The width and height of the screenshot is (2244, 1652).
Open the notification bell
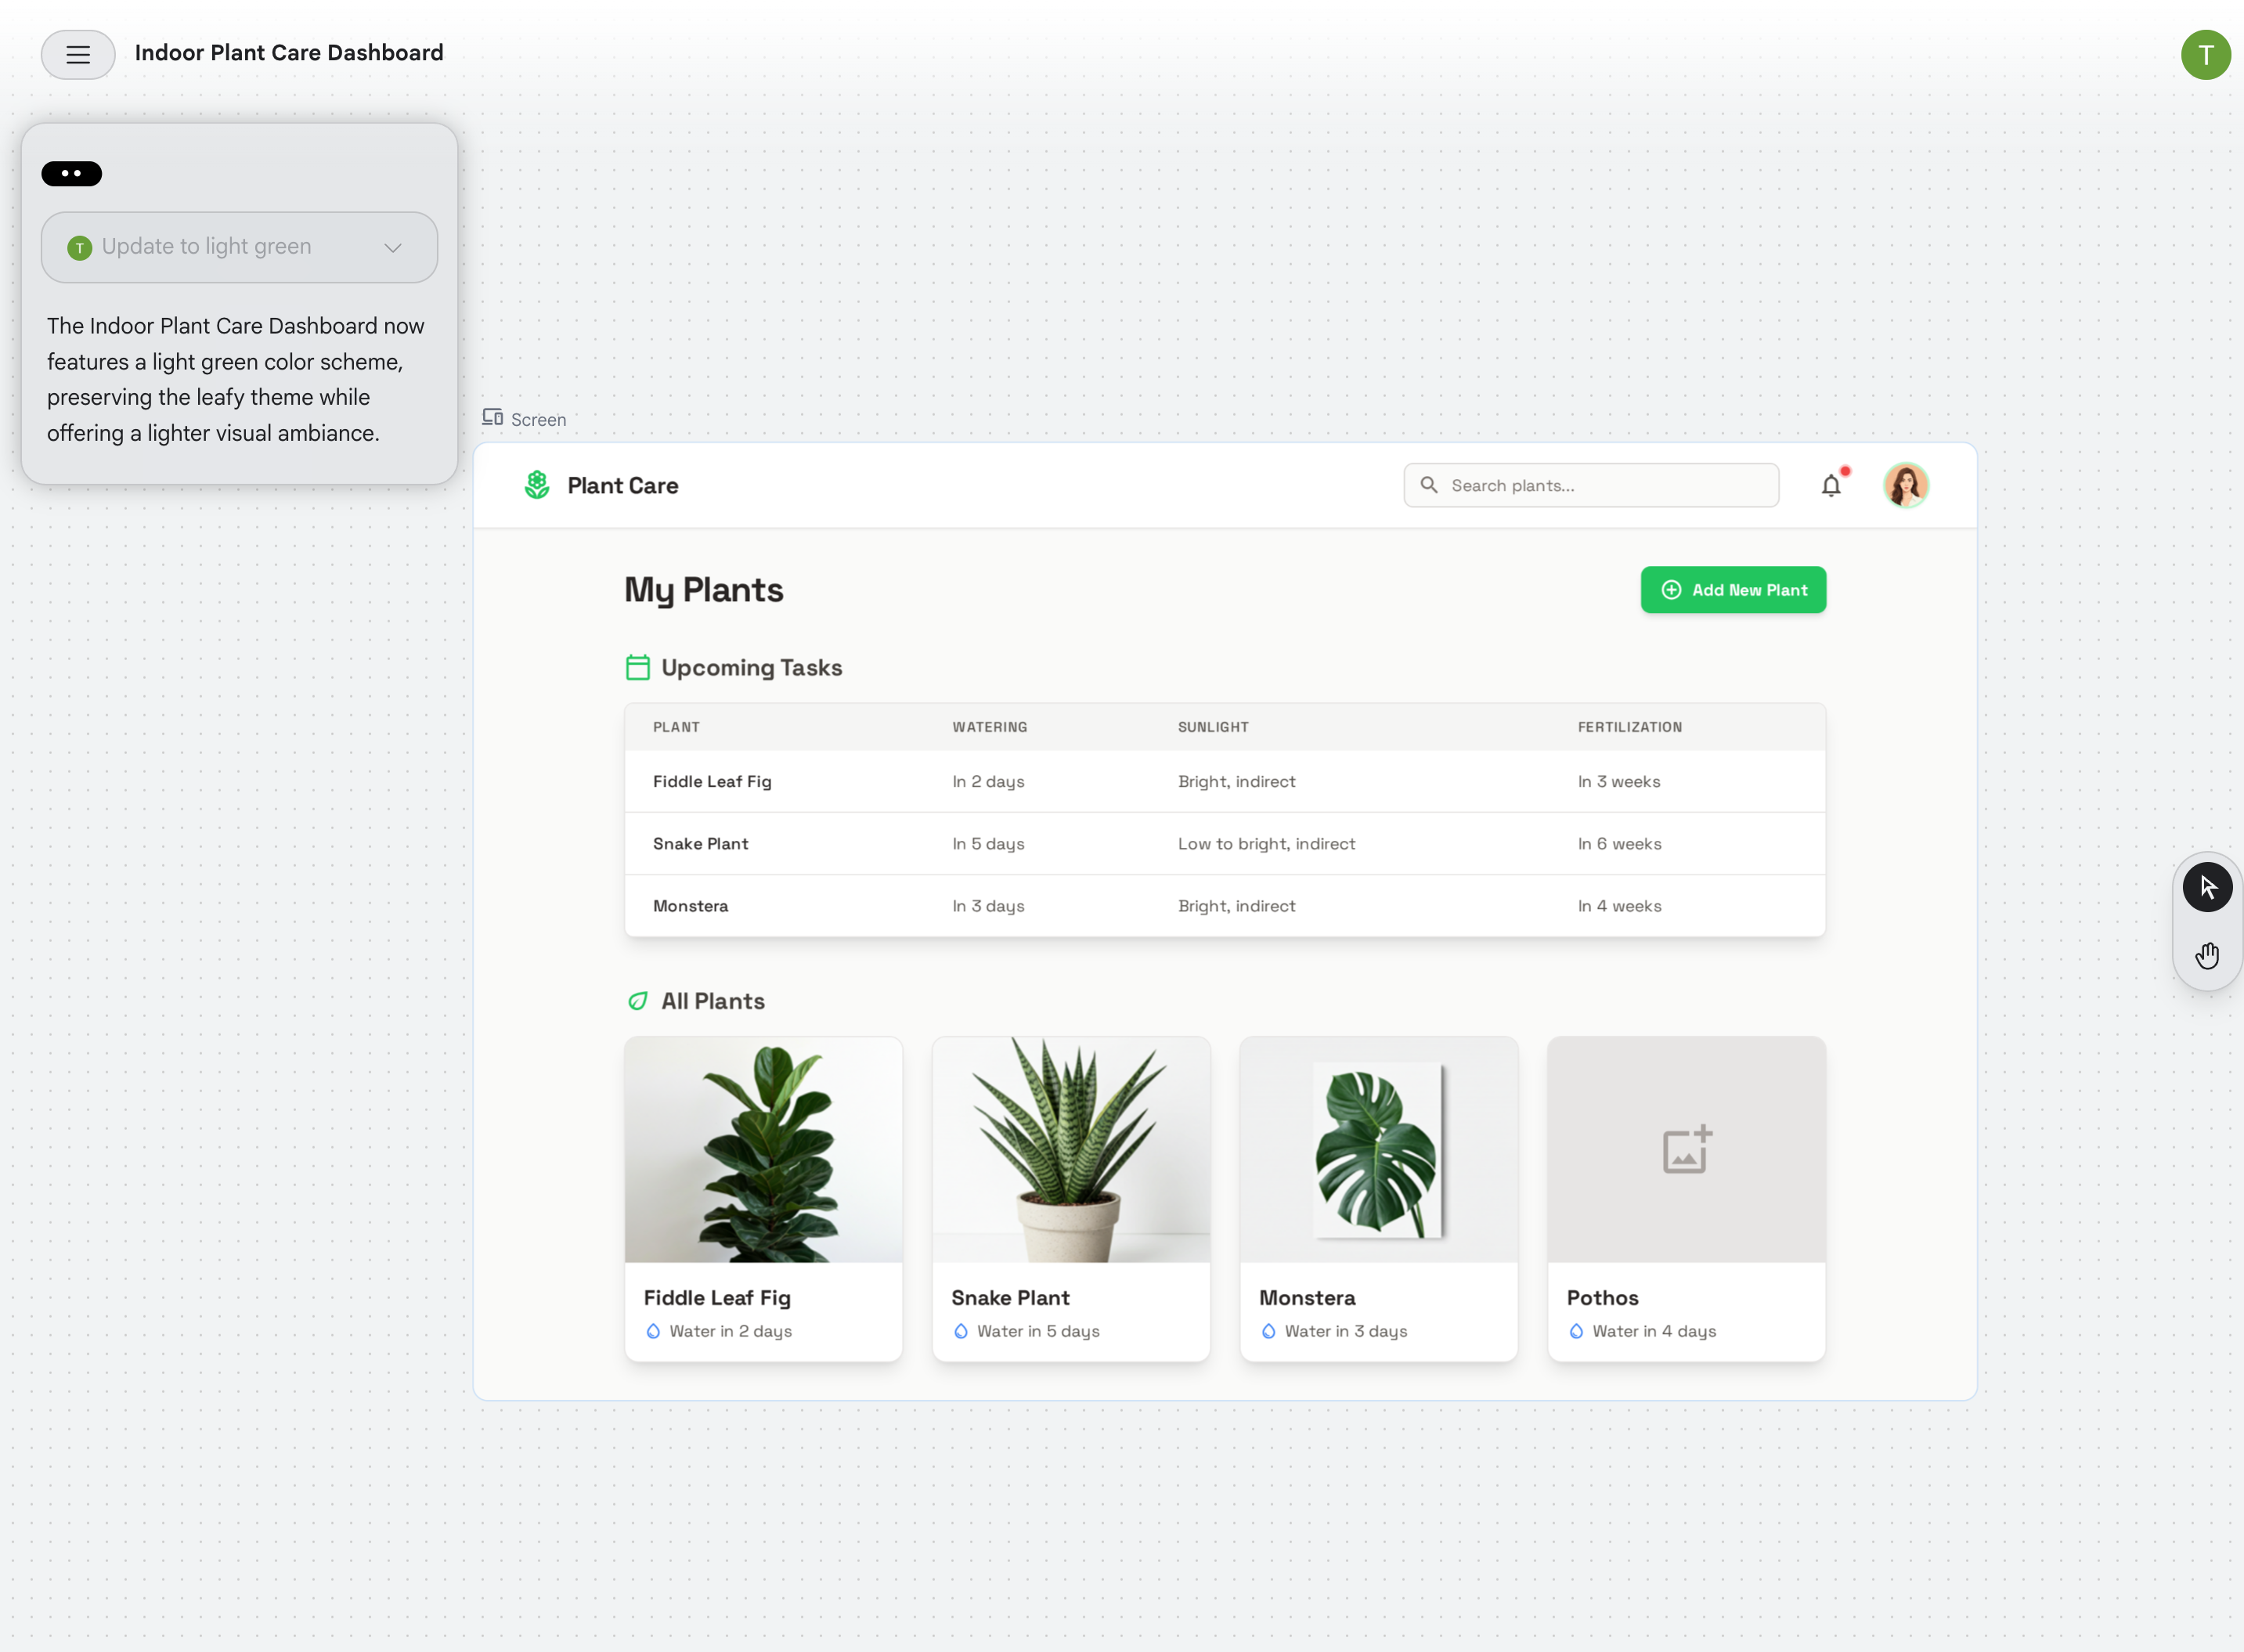click(x=1829, y=486)
